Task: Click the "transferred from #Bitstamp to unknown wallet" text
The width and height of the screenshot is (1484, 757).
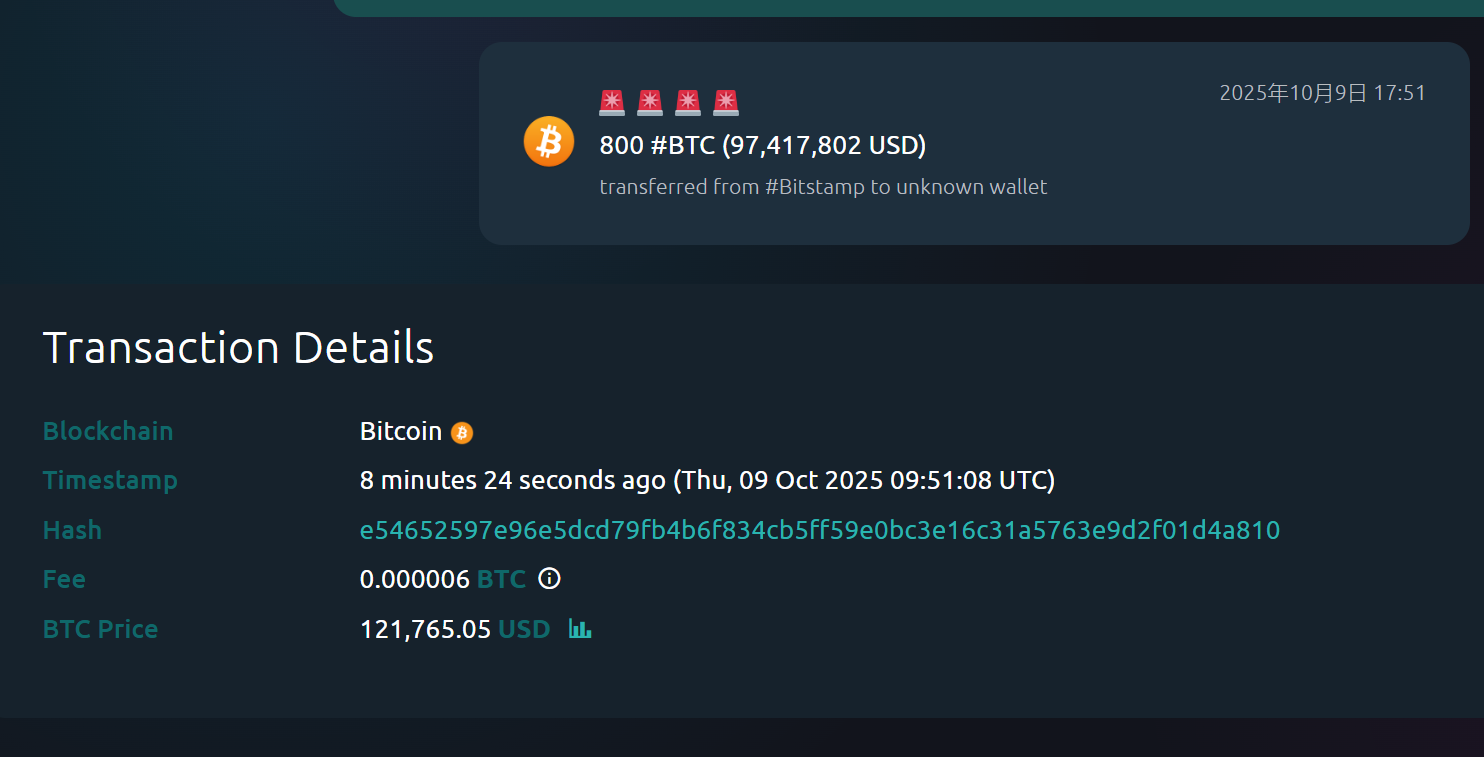Action: [823, 187]
